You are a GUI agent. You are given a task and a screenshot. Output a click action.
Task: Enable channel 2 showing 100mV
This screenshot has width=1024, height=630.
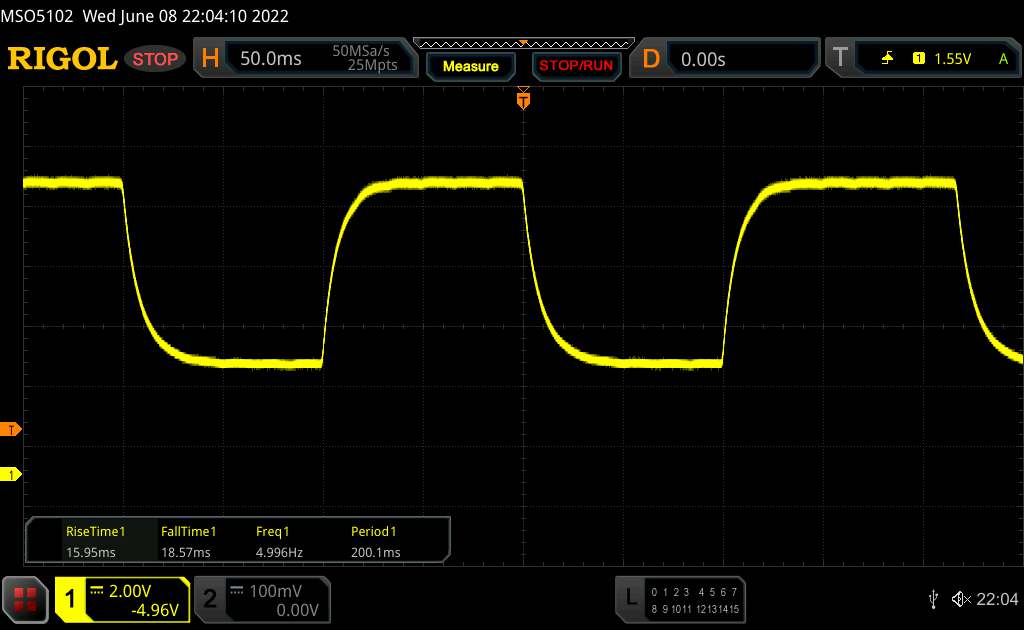(259, 598)
